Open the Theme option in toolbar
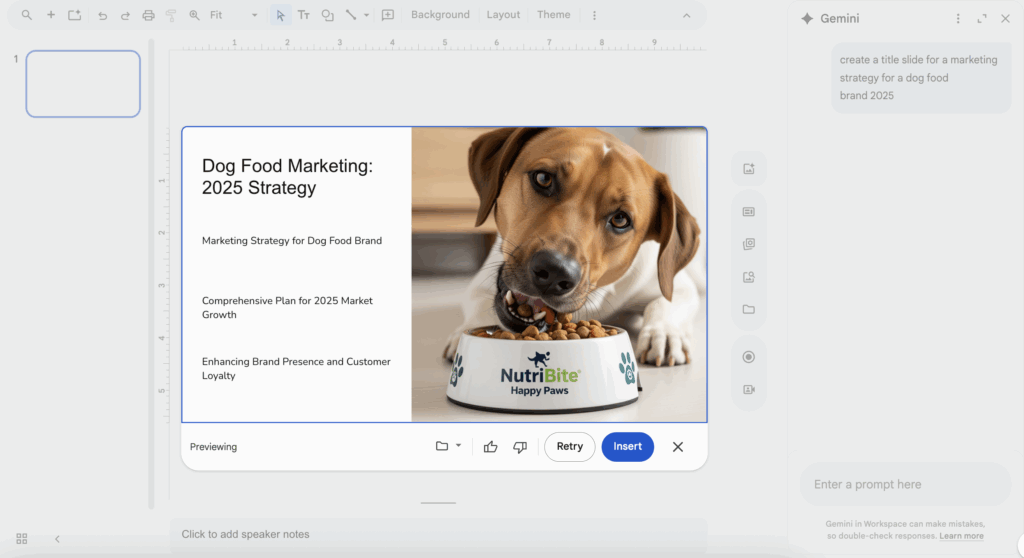 pyautogui.click(x=553, y=15)
